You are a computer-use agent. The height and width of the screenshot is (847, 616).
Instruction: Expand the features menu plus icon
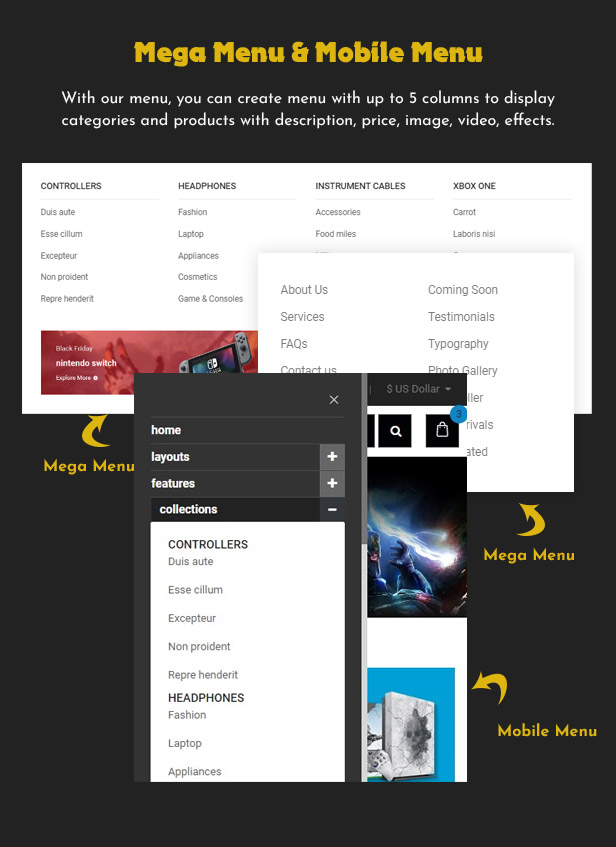332,484
